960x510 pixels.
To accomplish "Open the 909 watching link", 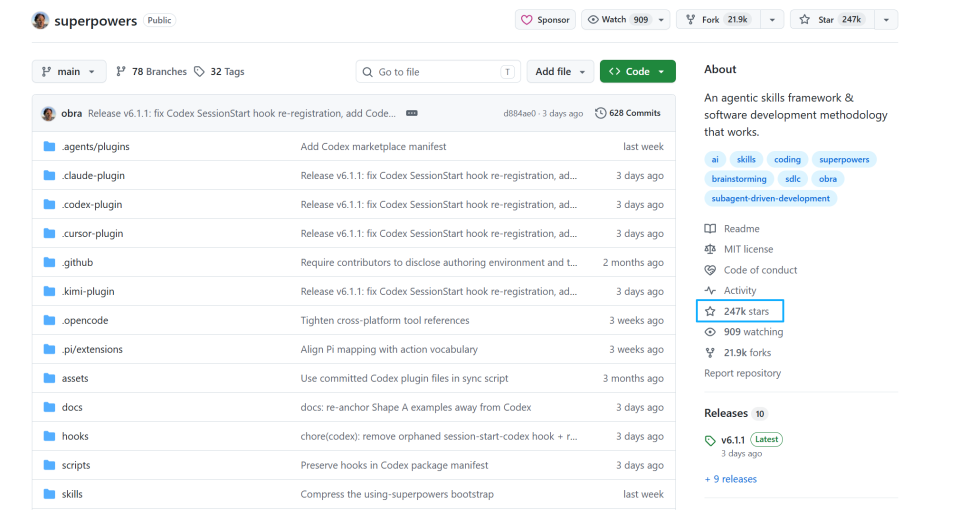I will coord(744,332).
